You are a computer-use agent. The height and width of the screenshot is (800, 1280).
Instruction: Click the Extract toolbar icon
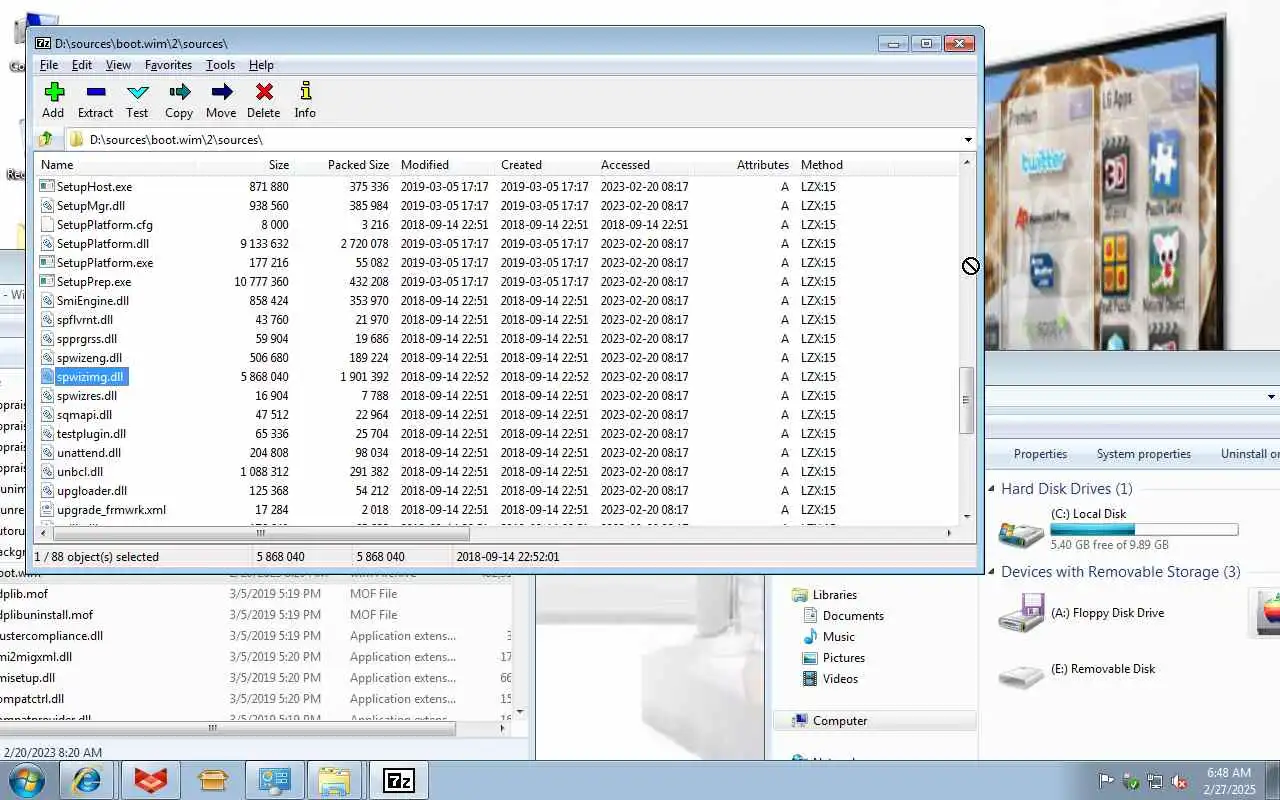click(96, 92)
